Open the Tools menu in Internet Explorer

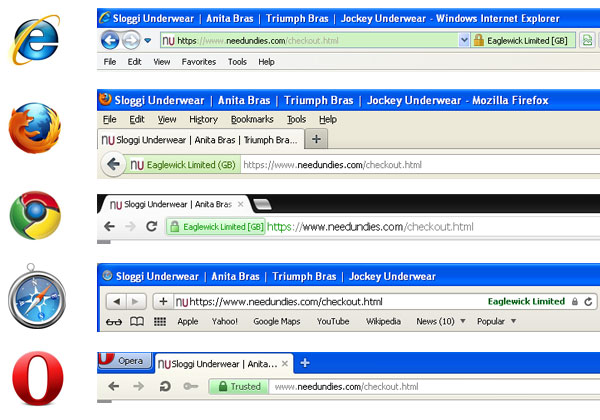click(x=237, y=62)
